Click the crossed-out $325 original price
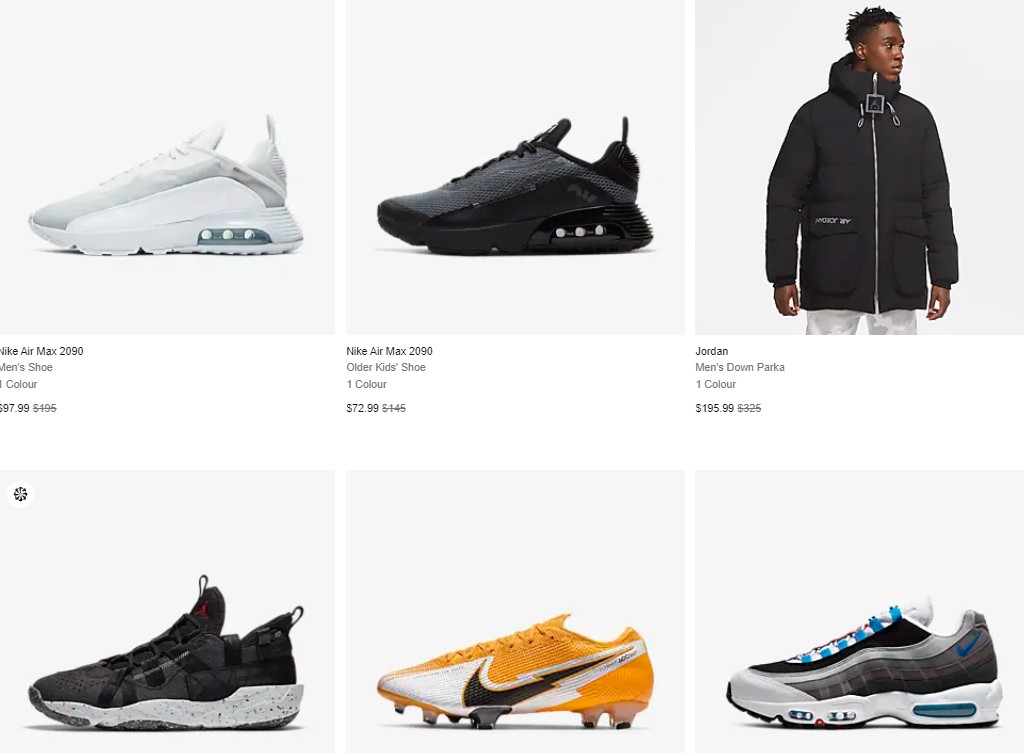The image size is (1024, 753). (x=749, y=408)
